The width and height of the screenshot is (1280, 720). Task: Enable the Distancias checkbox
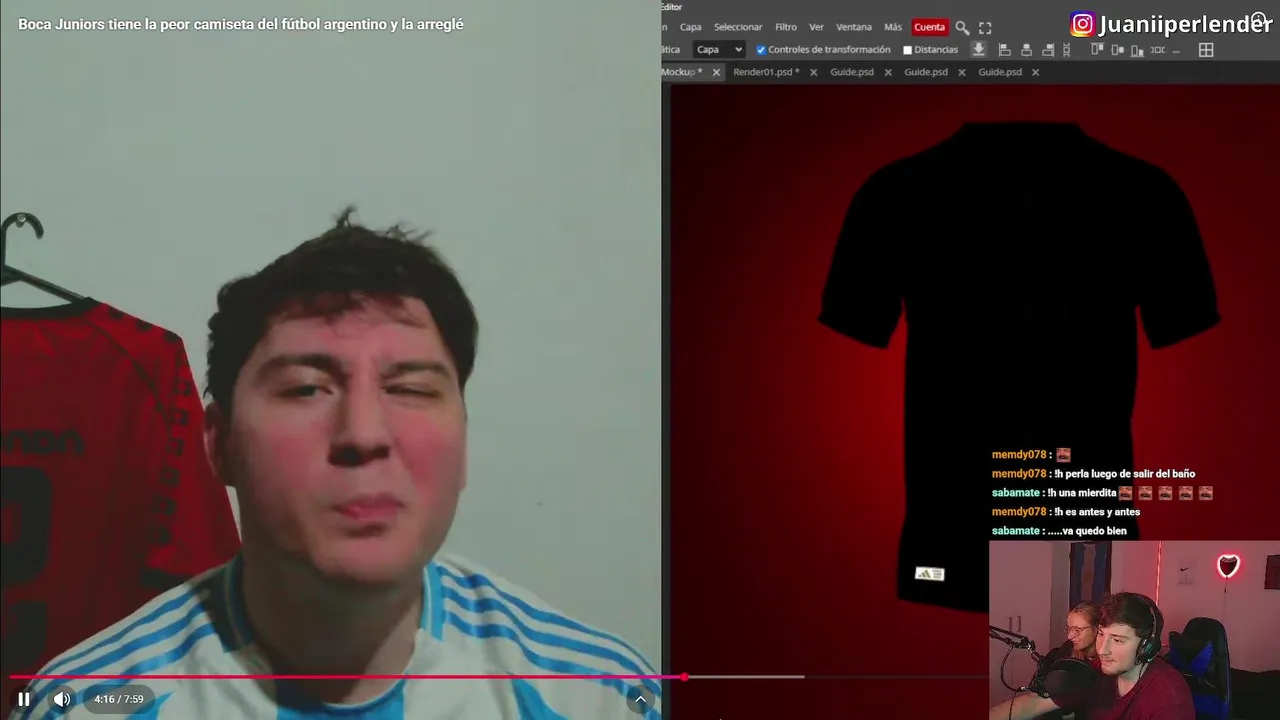coord(908,50)
